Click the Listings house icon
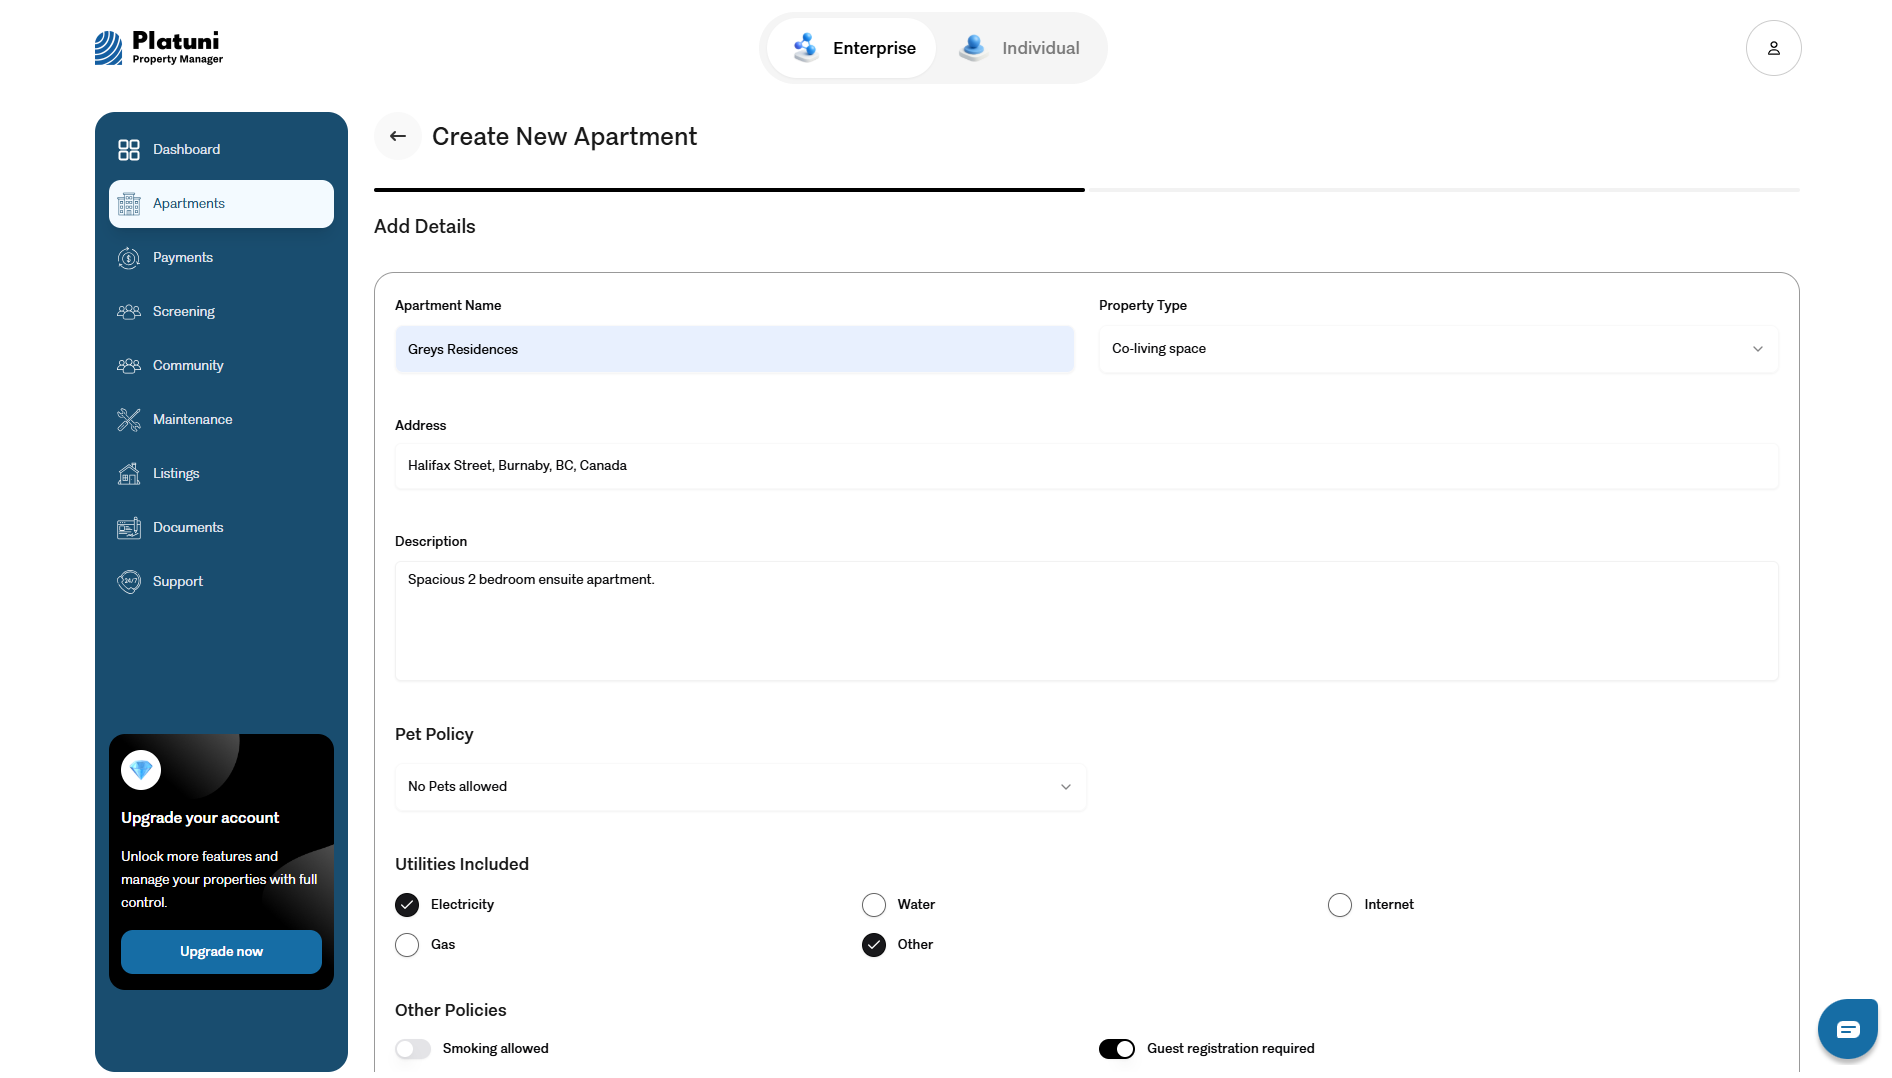 129,474
